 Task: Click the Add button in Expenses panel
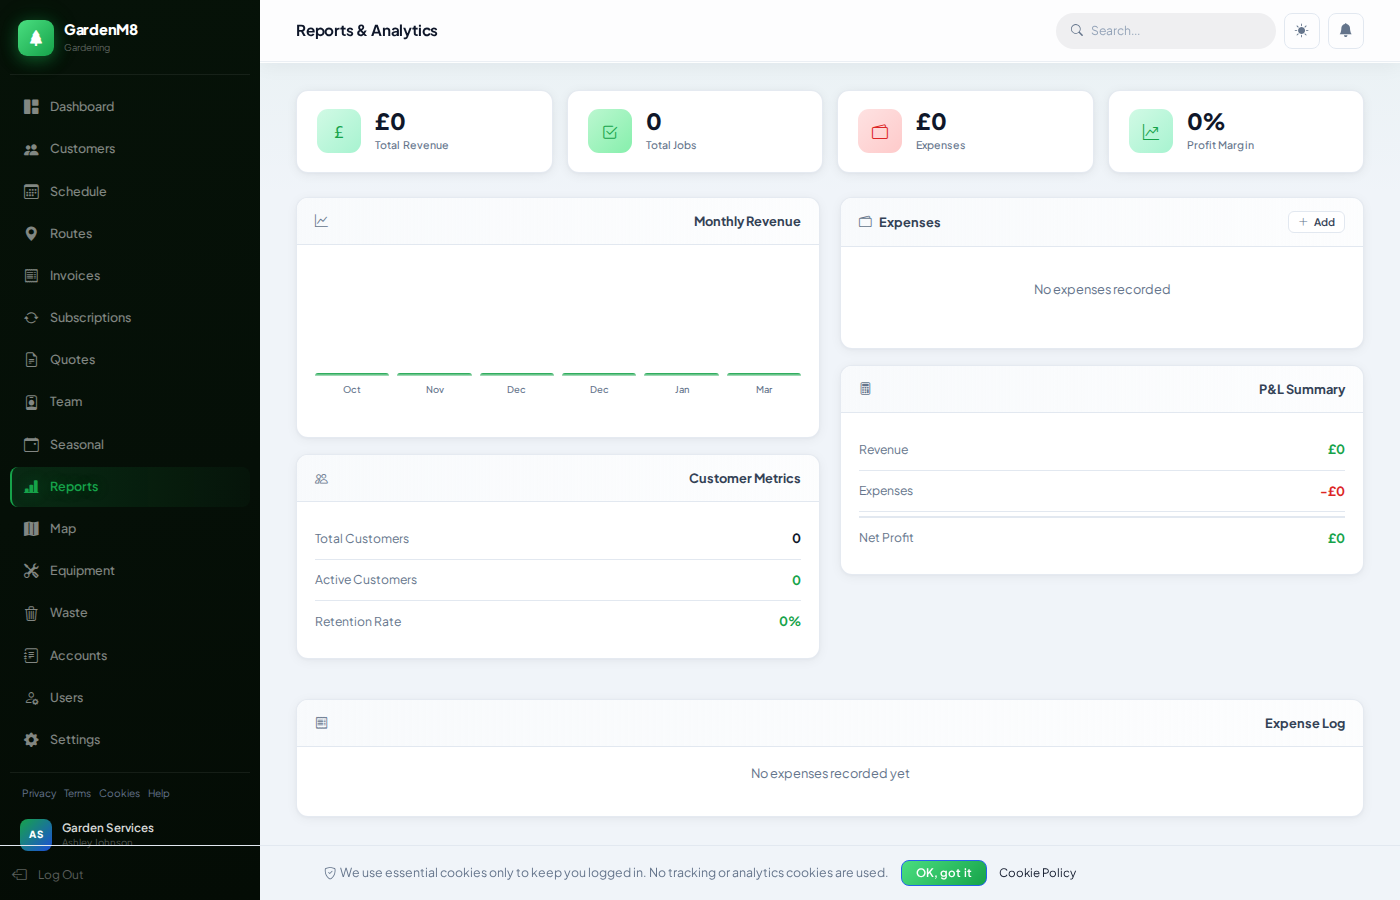(1316, 221)
